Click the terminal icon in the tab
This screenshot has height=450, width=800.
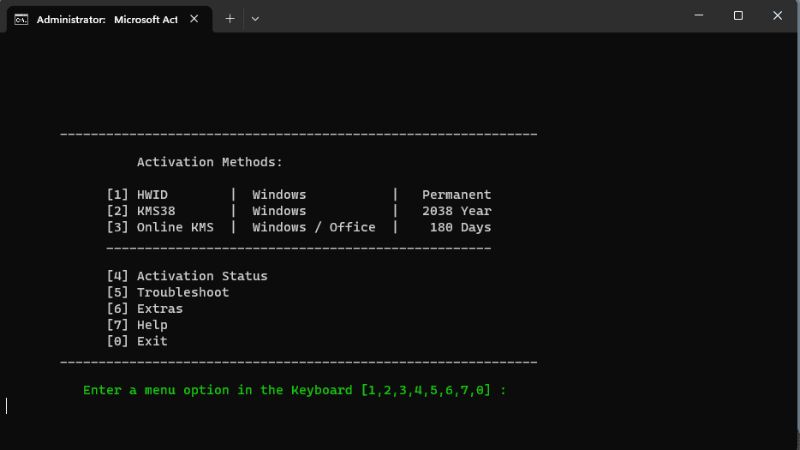tap(21, 19)
